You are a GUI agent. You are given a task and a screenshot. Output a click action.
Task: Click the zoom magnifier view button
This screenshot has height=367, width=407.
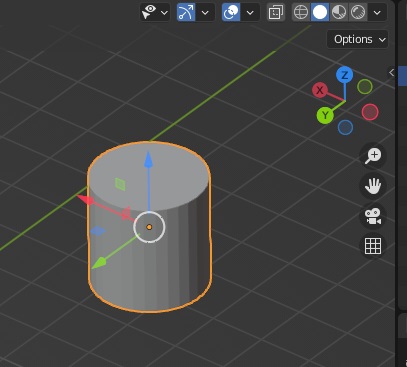[373, 156]
